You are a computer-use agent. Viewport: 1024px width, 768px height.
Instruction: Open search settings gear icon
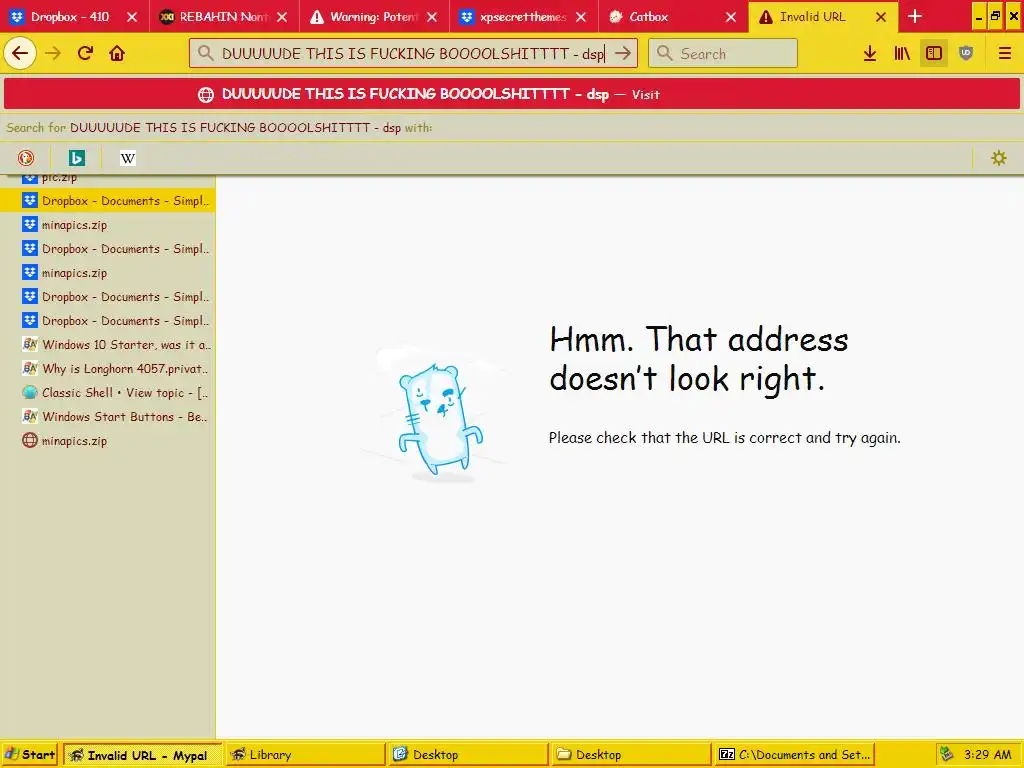coord(999,158)
